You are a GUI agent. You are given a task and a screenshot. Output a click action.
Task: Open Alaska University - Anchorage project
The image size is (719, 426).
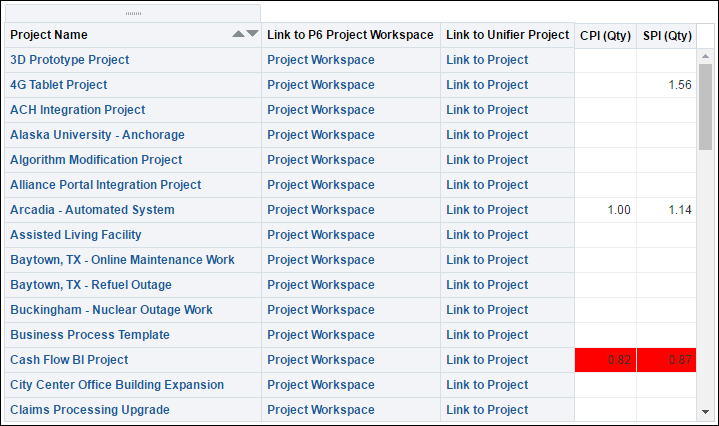[x=97, y=135]
